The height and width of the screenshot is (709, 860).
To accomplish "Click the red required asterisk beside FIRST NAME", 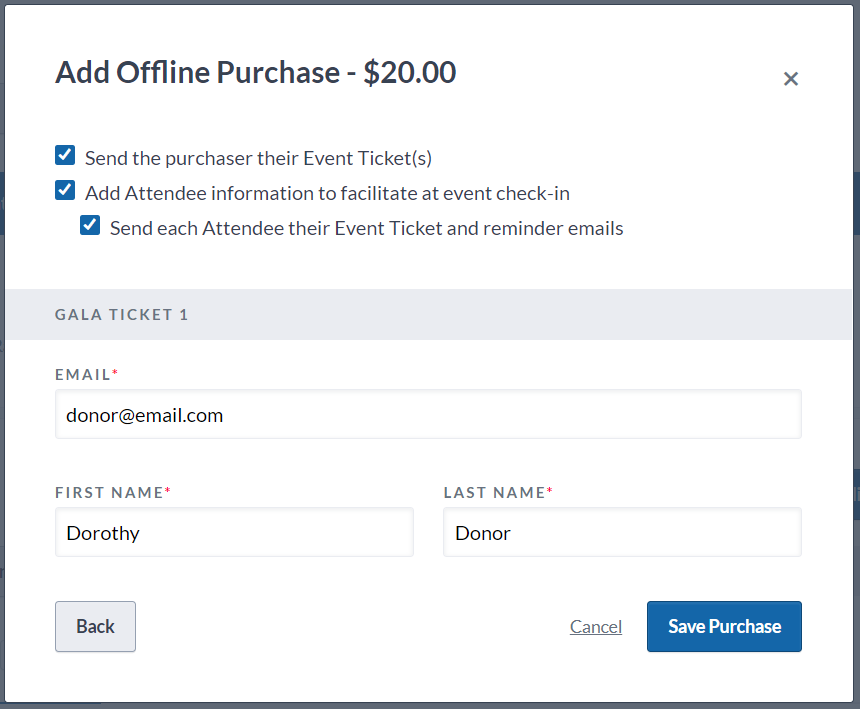I will [x=168, y=491].
